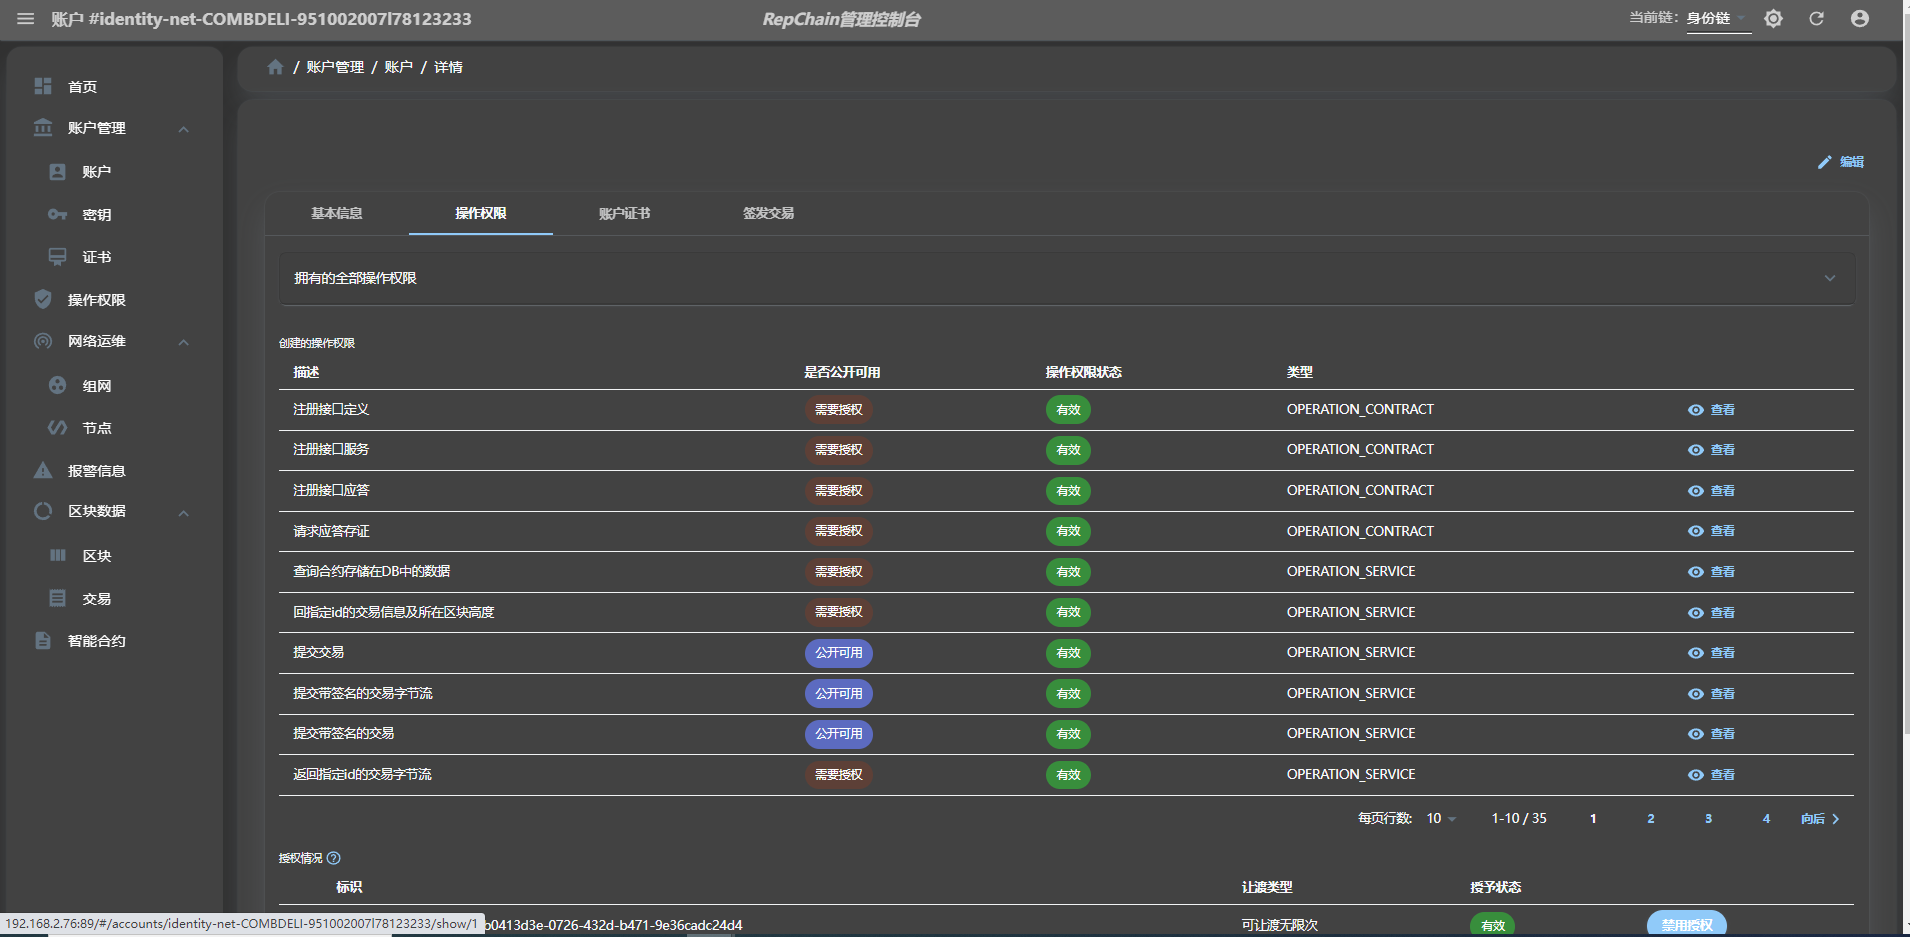Click 可让渡无限次 cell in 授权情况 table
Screen dimensions: 1910x937
click(x=1280, y=925)
